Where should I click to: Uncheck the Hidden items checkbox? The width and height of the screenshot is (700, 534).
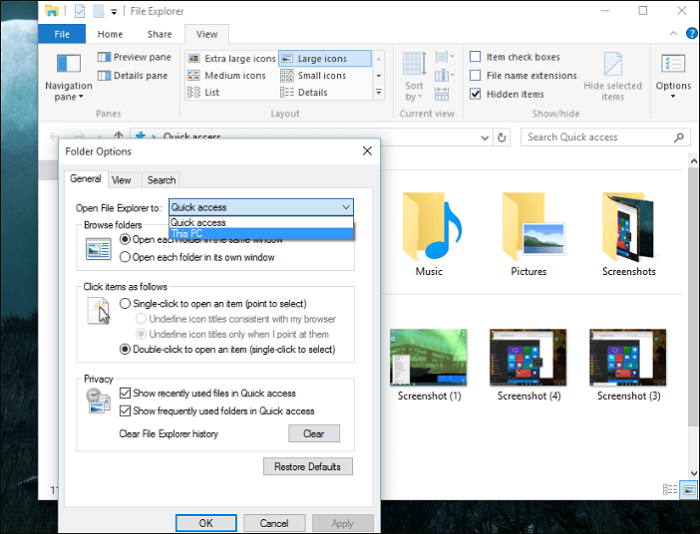point(476,94)
